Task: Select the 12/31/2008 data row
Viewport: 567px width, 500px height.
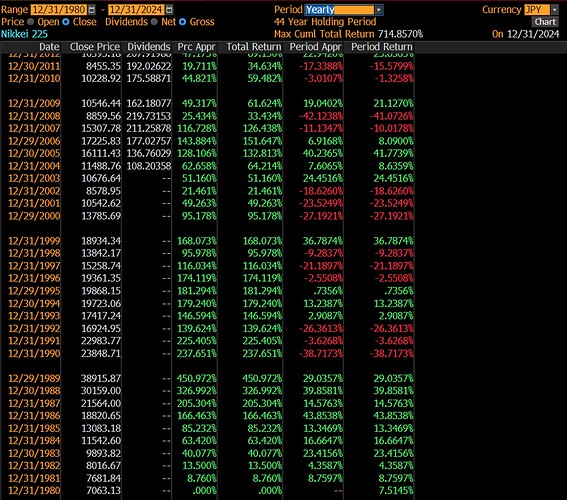Action: pos(211,116)
